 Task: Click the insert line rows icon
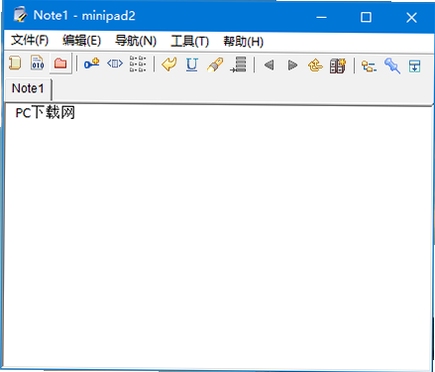tap(238, 65)
